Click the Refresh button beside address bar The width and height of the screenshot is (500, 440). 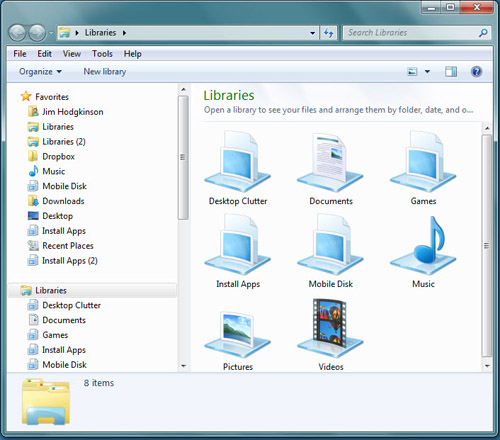click(x=329, y=33)
